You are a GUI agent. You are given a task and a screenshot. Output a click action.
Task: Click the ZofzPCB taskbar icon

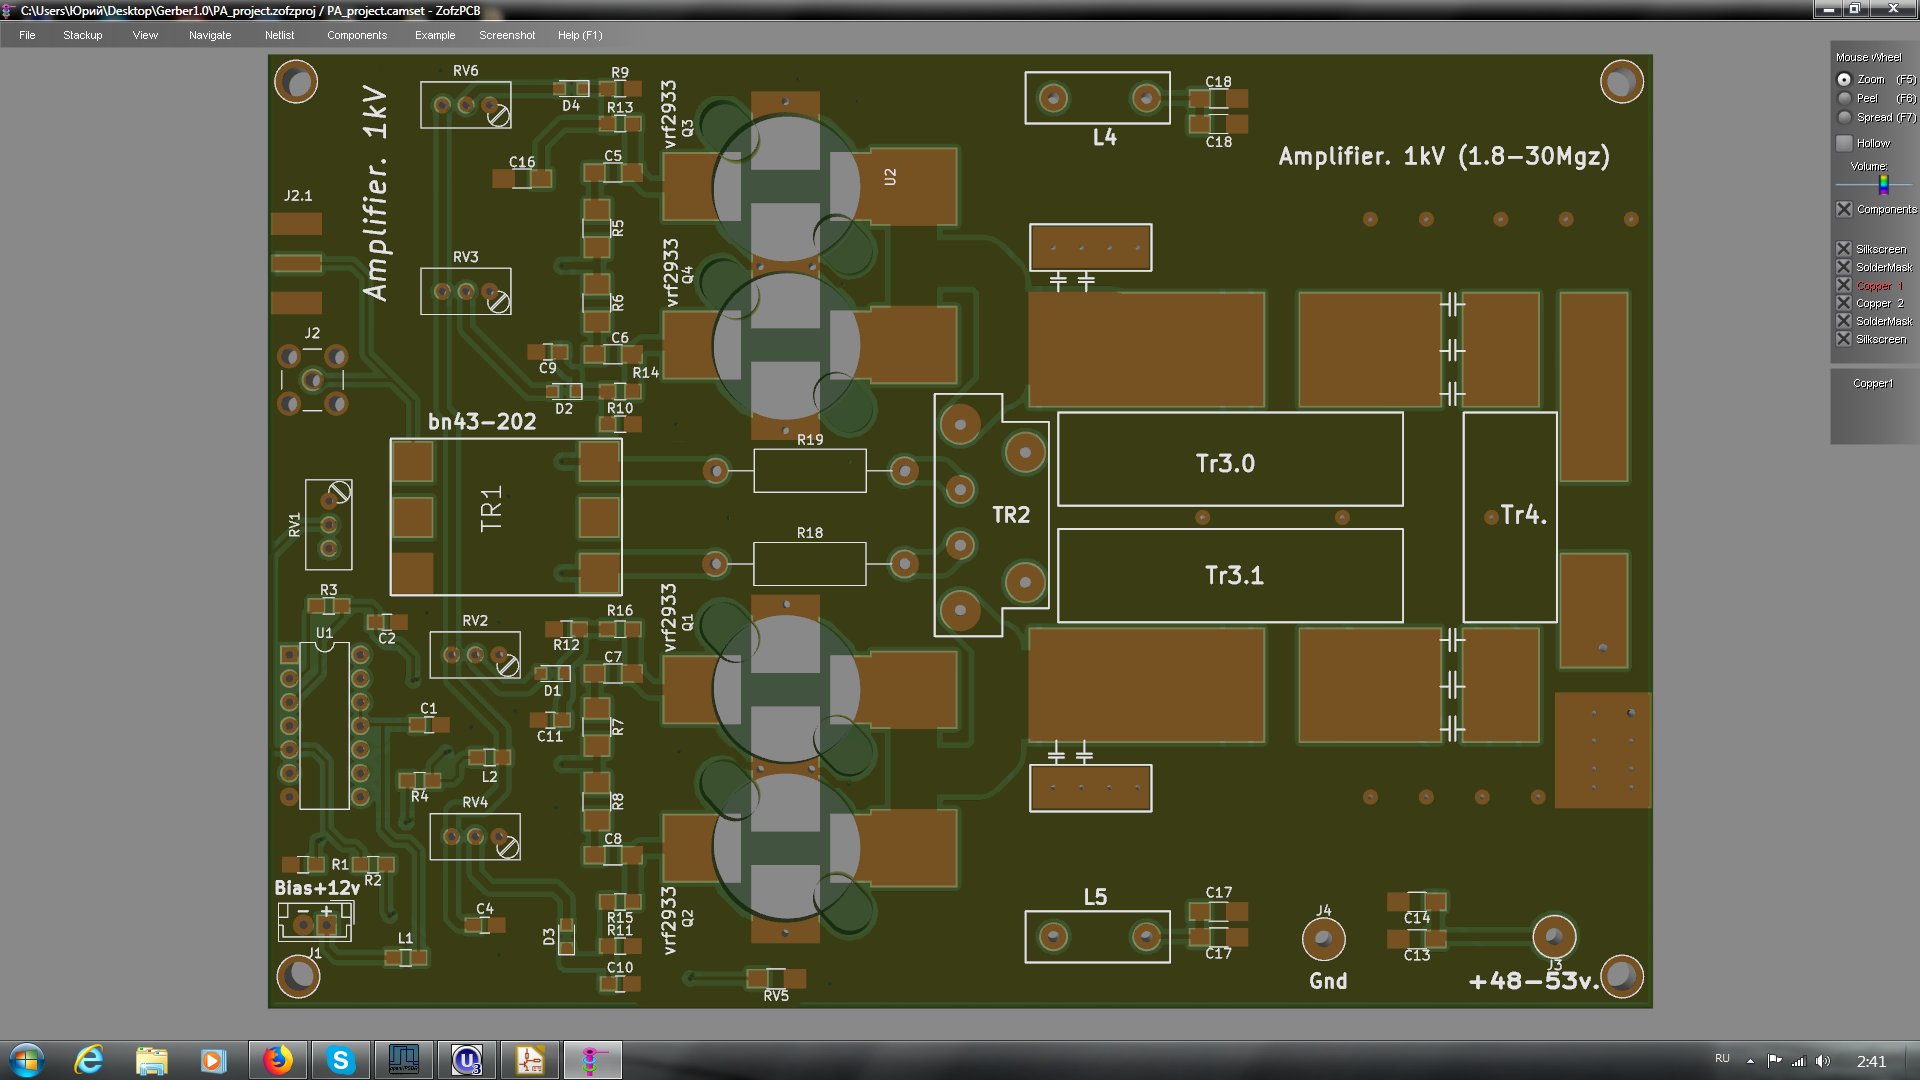592,1060
